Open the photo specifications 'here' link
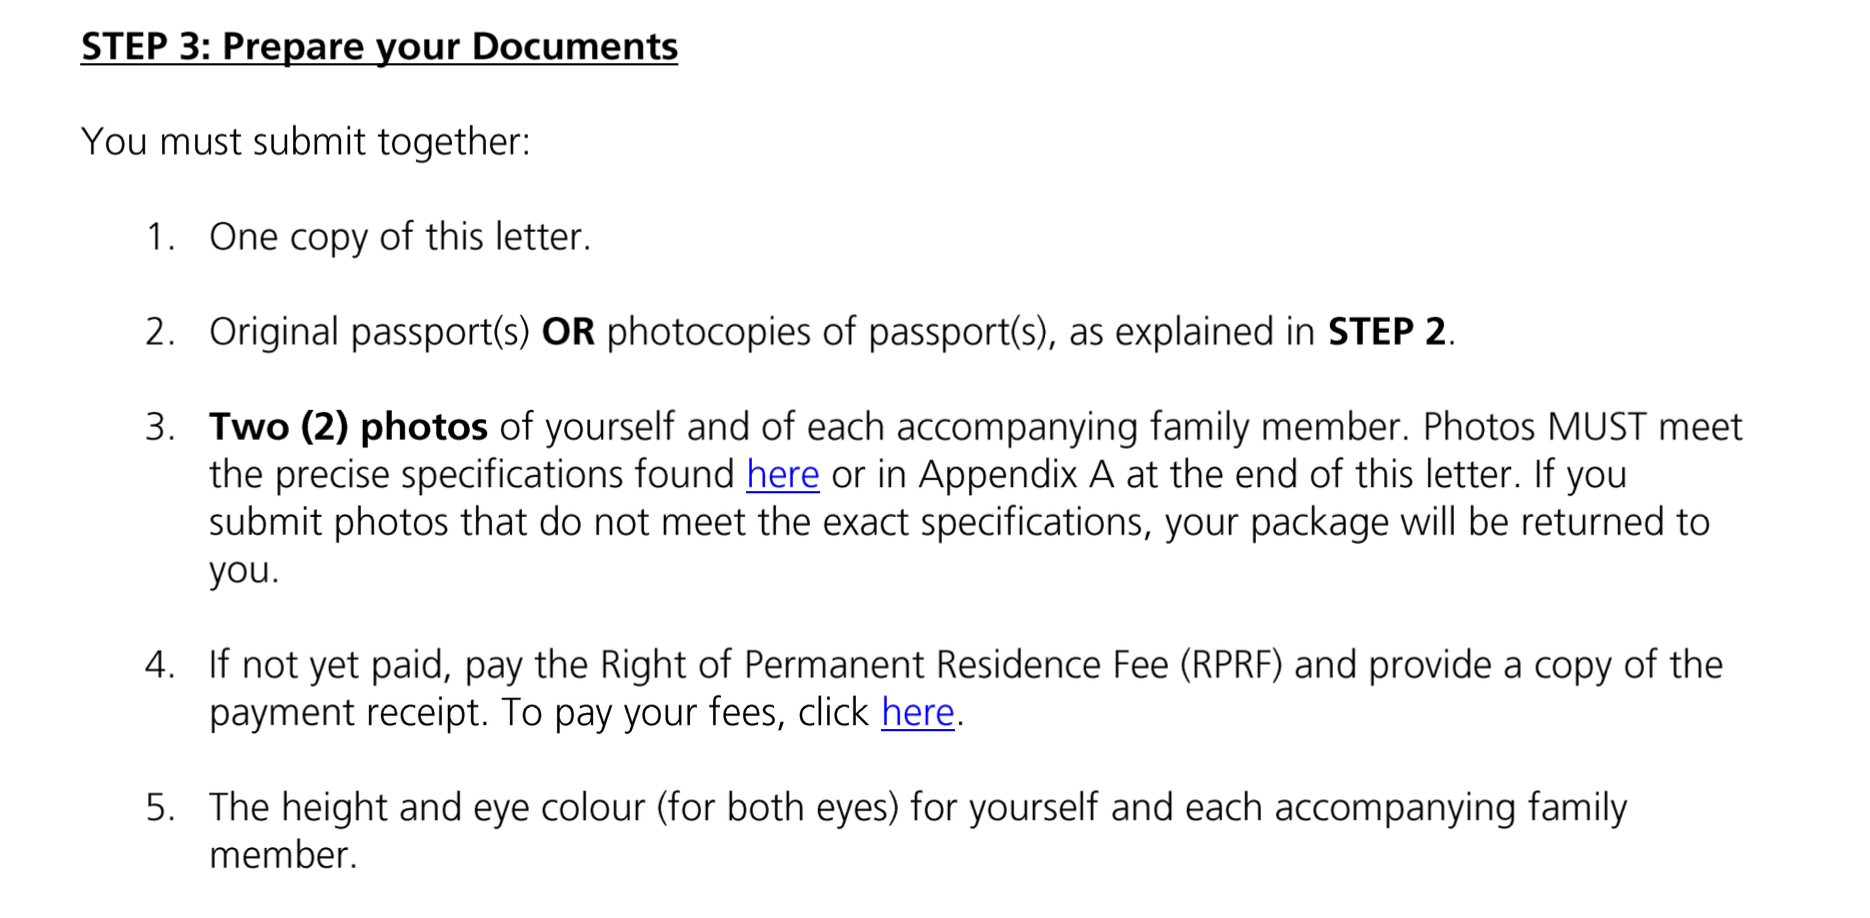Viewport: 1870px width, 918px height. (x=783, y=474)
